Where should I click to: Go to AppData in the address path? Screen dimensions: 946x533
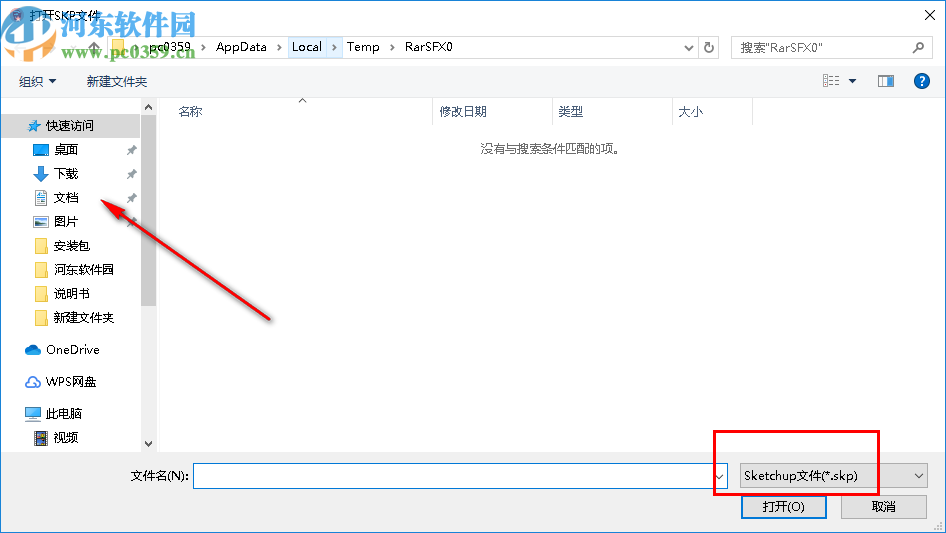[x=241, y=47]
